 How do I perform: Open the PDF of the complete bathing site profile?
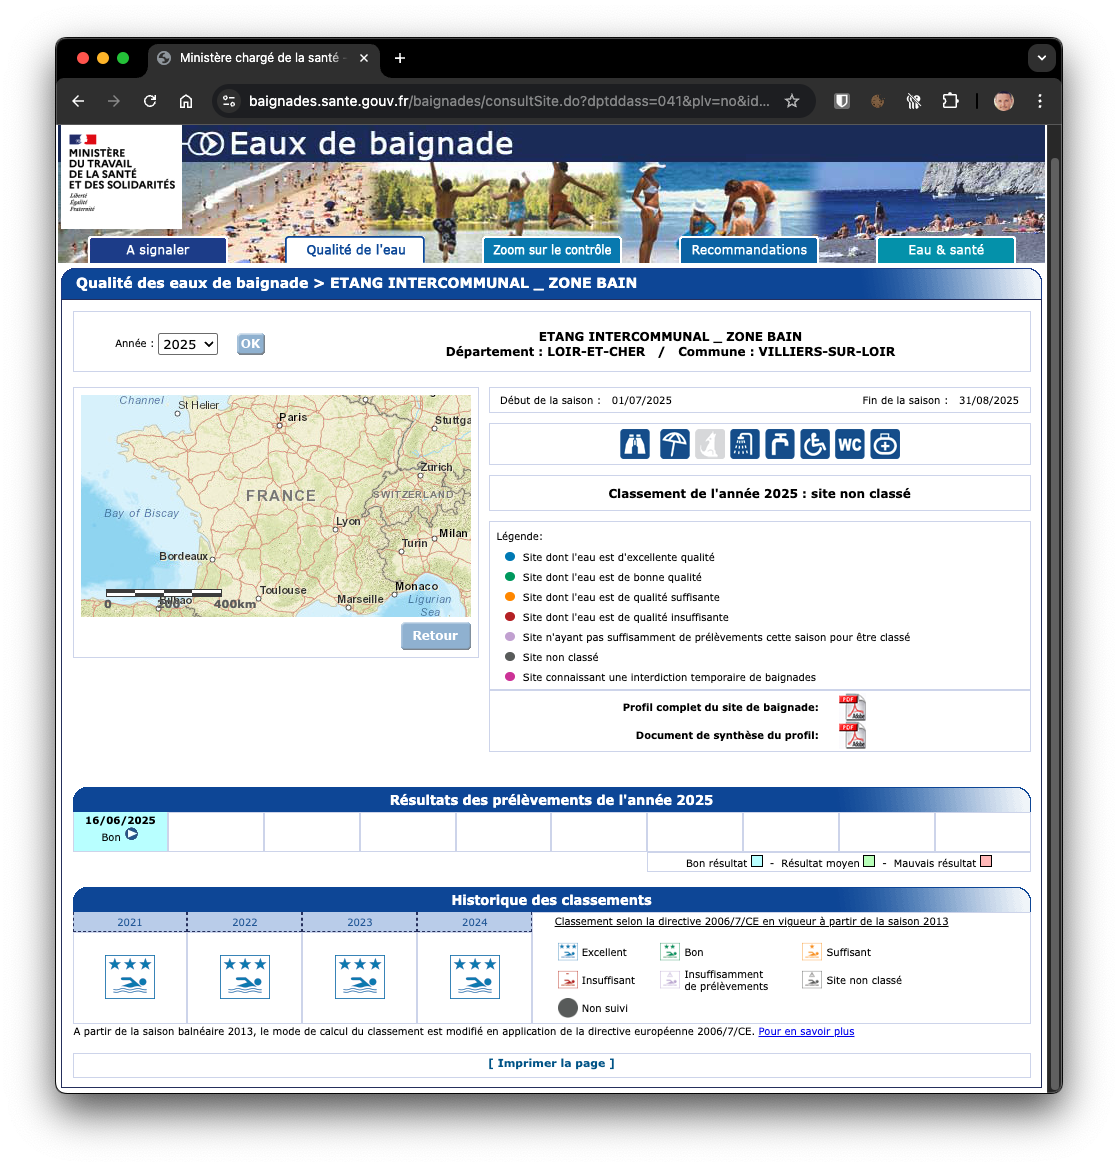852,709
